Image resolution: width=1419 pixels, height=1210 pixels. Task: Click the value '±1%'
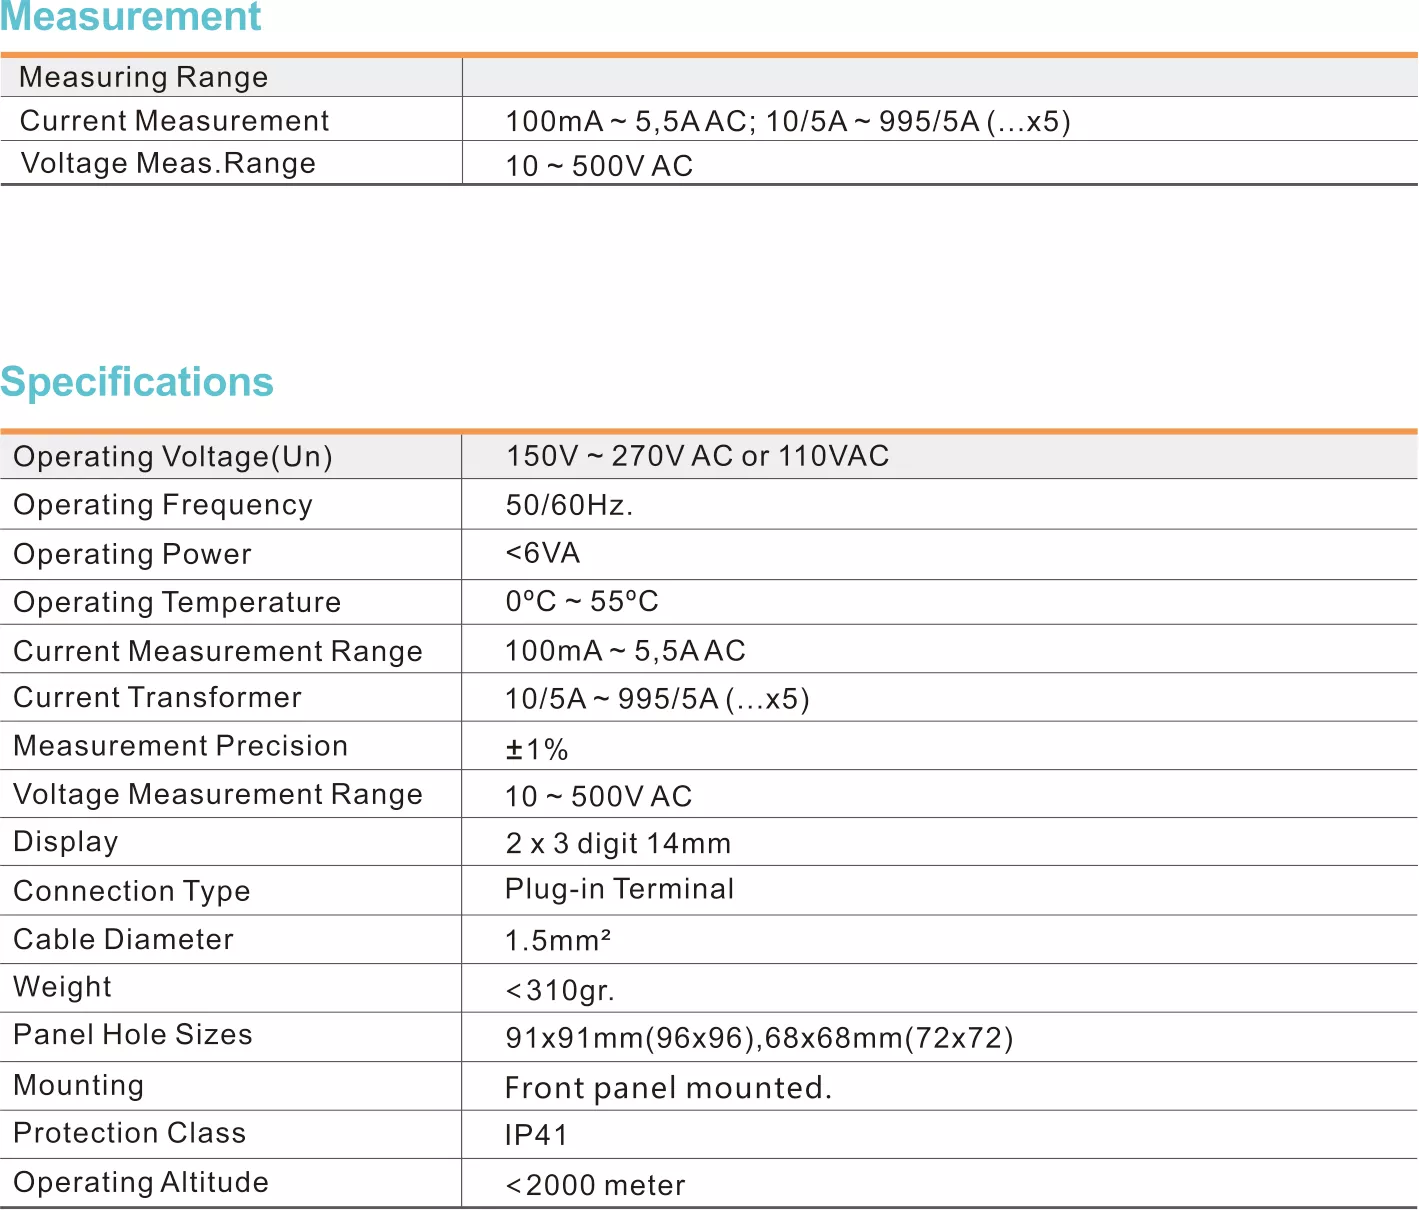click(537, 749)
